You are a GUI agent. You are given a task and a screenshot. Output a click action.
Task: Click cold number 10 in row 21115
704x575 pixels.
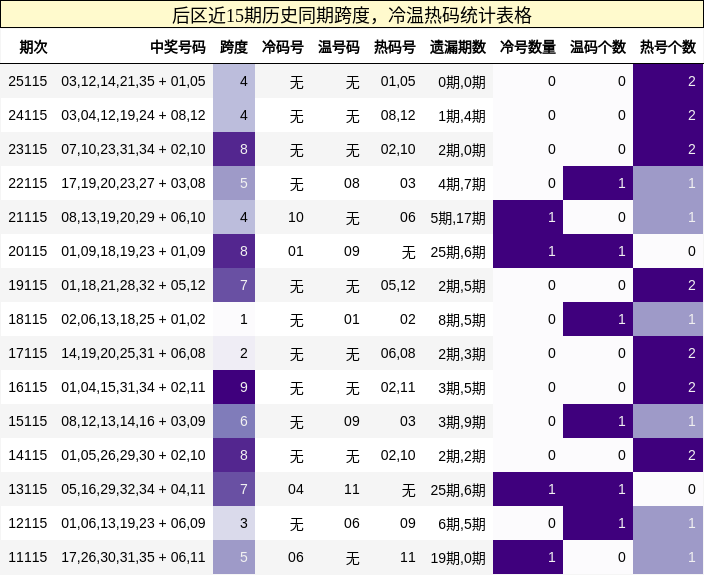[296, 217]
